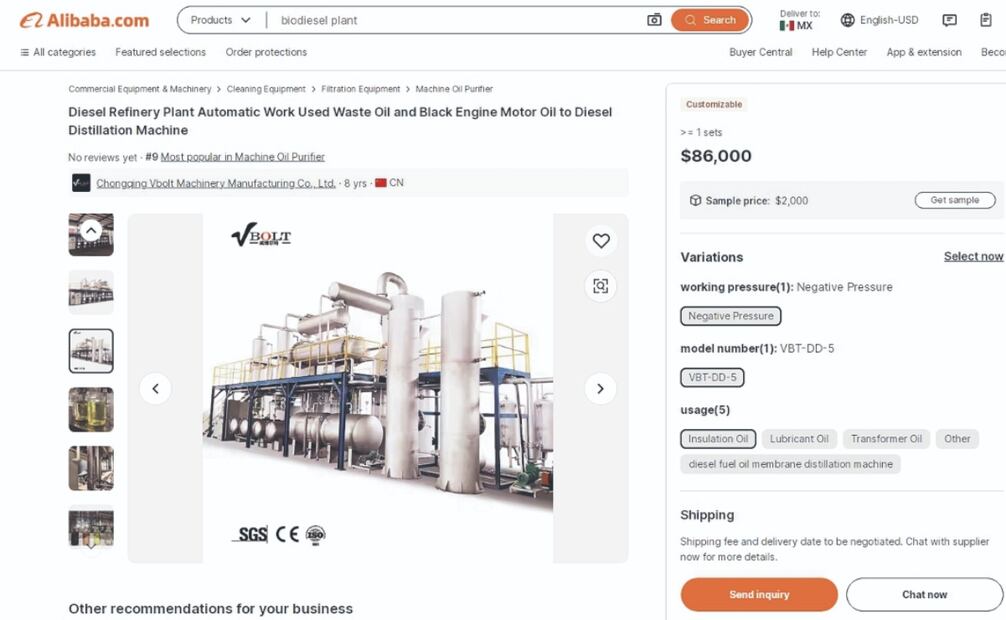Open the Products search category dropdown
The image size is (1006, 620).
(220, 20)
